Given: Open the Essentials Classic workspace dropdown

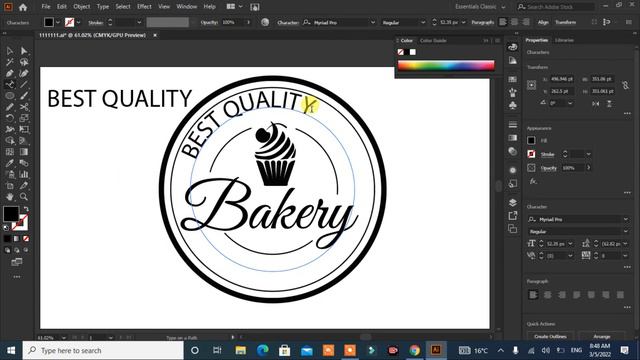Looking at the screenshot, I should (480, 7).
